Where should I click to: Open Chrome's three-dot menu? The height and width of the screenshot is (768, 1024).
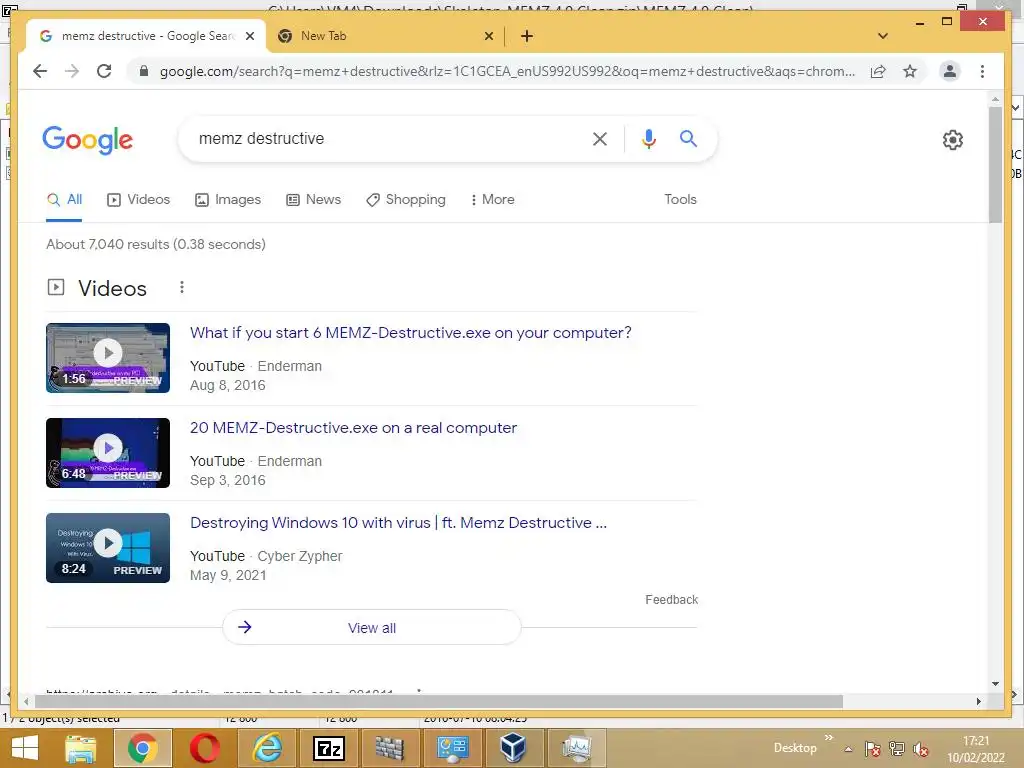[982, 71]
